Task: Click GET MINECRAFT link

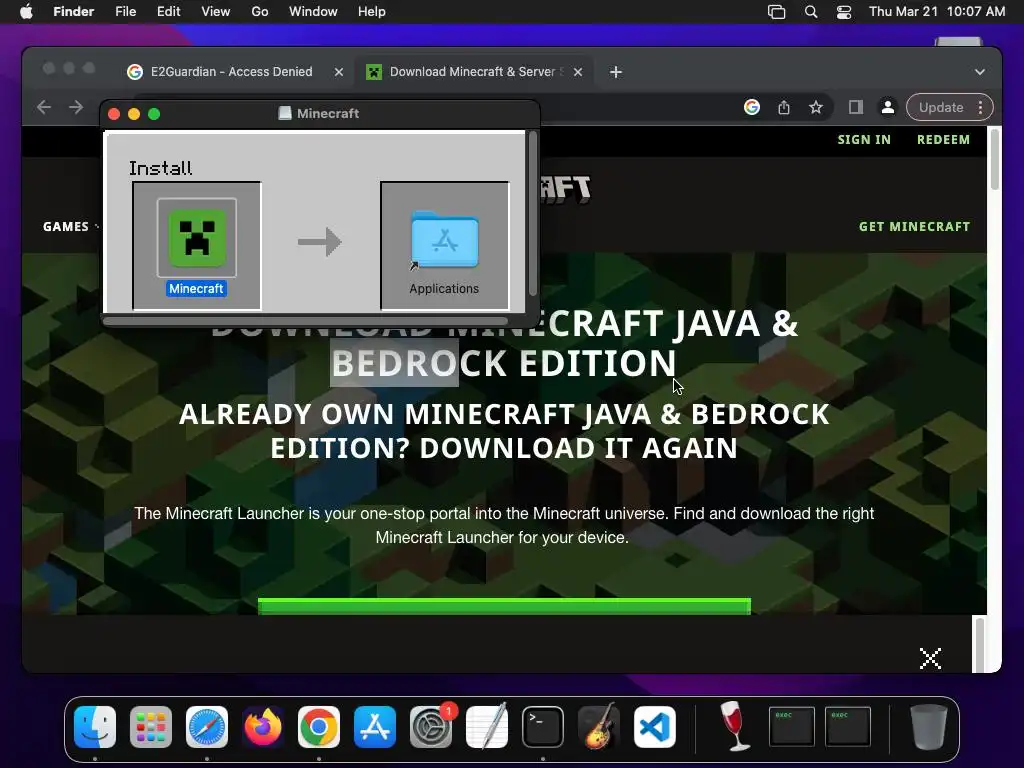Action: [x=914, y=227]
